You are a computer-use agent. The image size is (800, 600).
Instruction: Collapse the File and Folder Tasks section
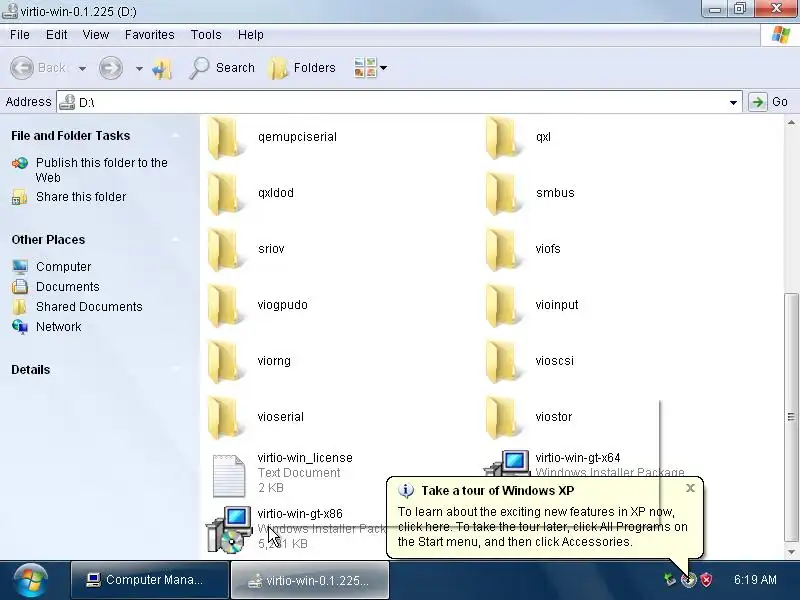coord(176,136)
